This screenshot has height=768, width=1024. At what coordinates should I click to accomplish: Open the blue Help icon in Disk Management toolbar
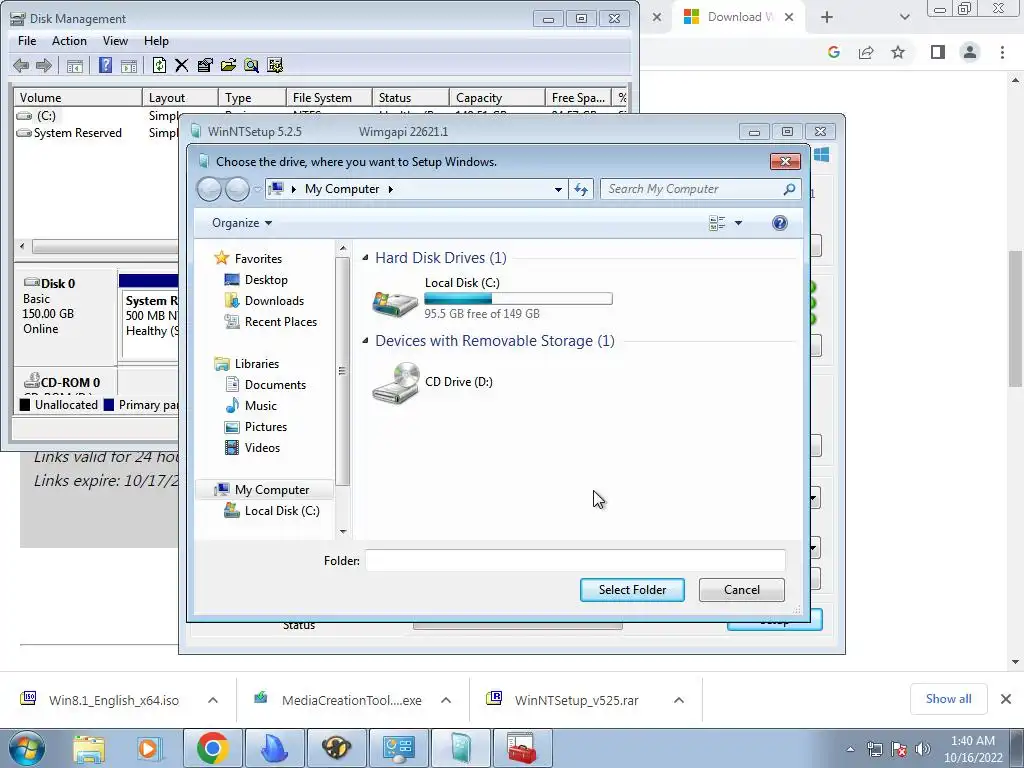[105, 65]
